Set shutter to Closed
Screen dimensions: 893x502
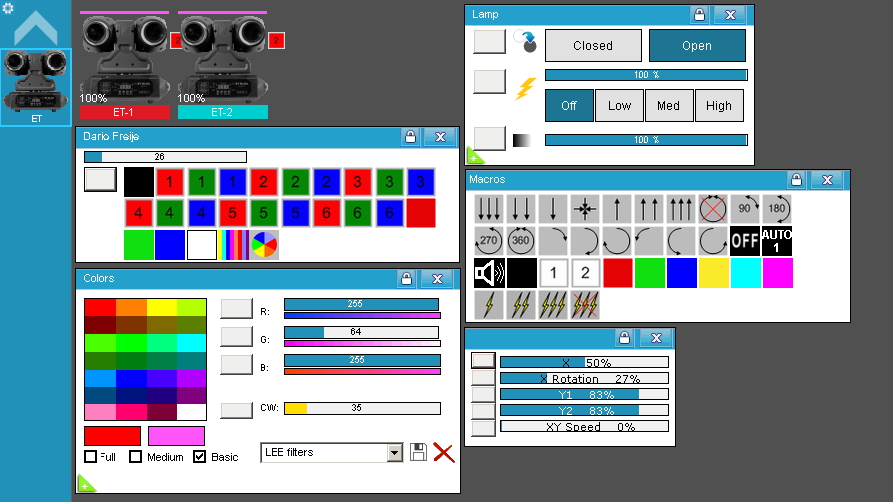593,46
